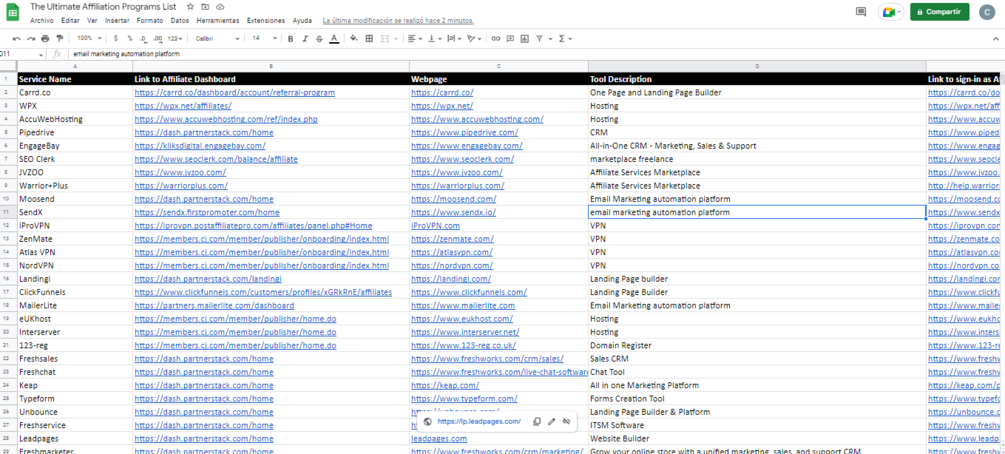
Task: Open the comment history icon
Action: [x=861, y=12]
